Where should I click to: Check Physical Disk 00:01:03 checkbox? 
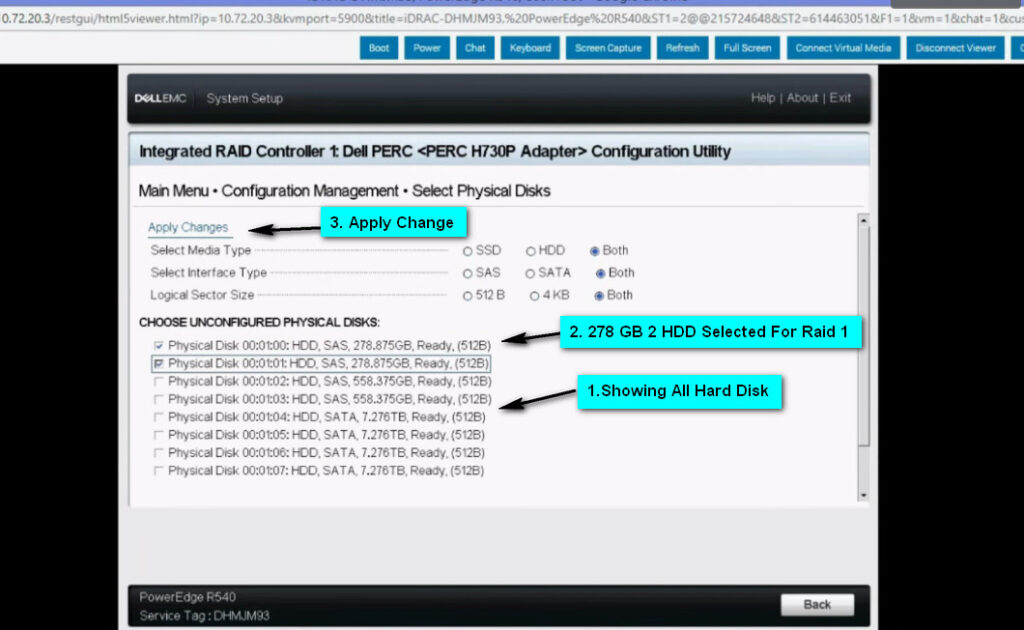tap(159, 400)
